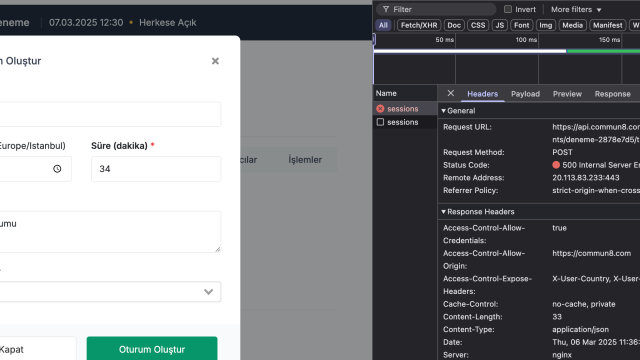
Task: Click the Name column header
Action: coord(405,93)
